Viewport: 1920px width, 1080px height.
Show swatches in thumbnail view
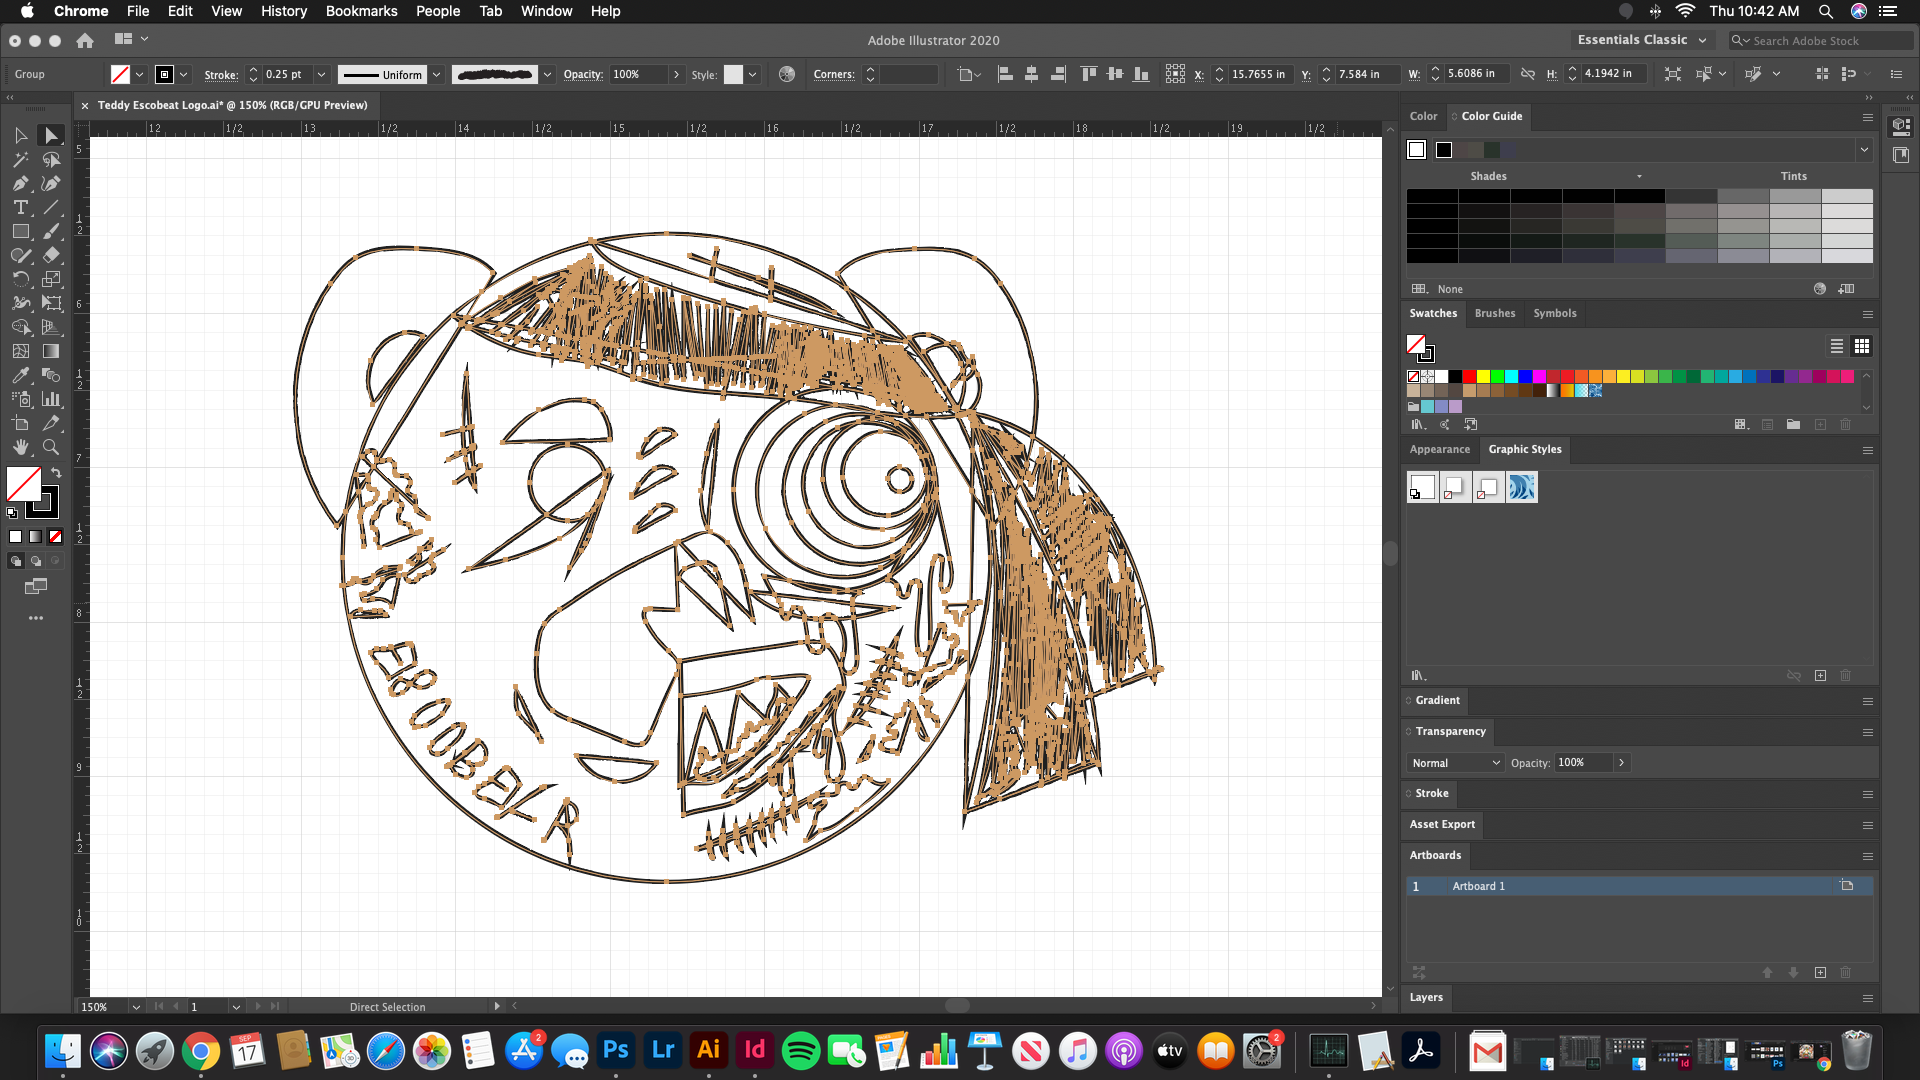(1862, 346)
